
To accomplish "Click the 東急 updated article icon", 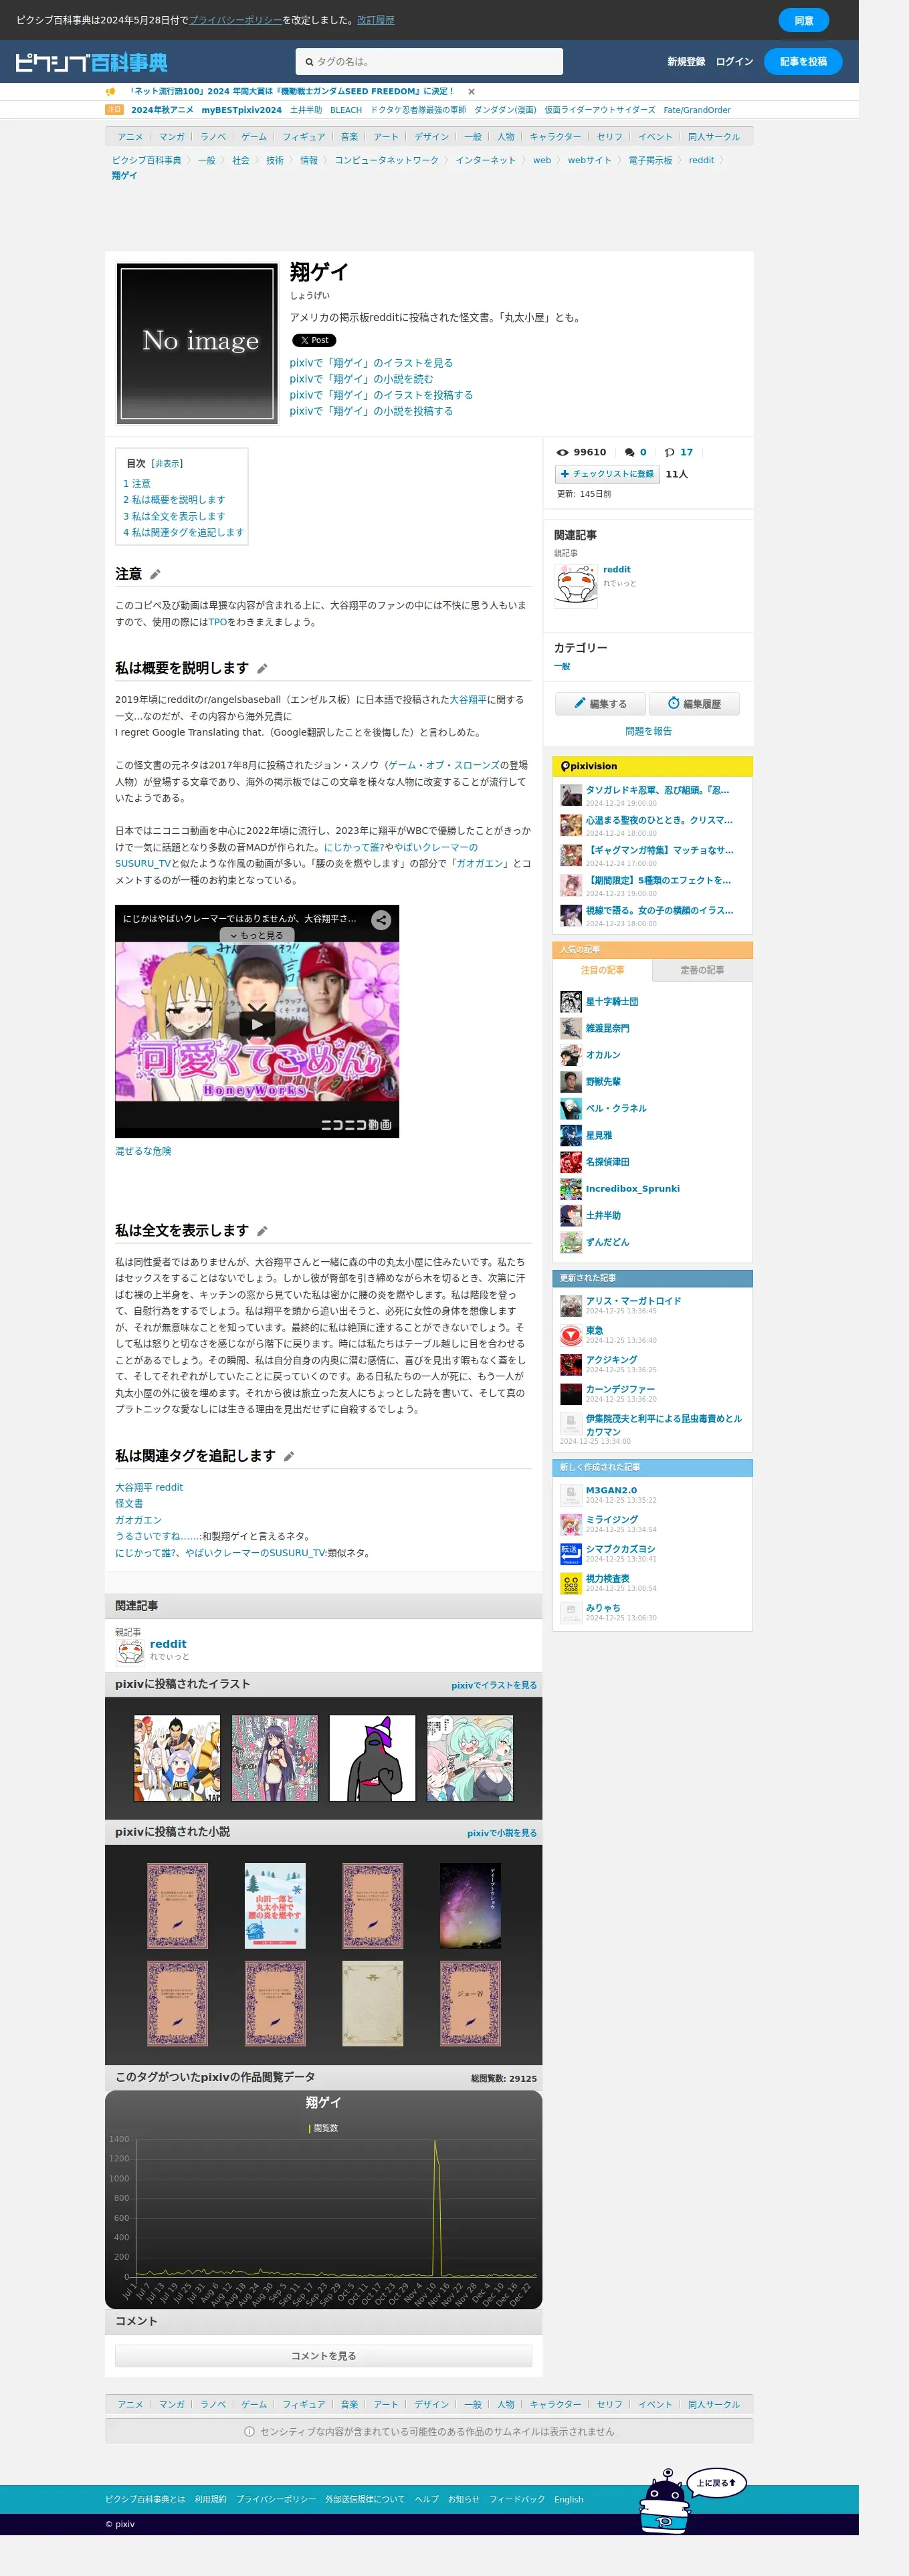I will [x=571, y=1335].
